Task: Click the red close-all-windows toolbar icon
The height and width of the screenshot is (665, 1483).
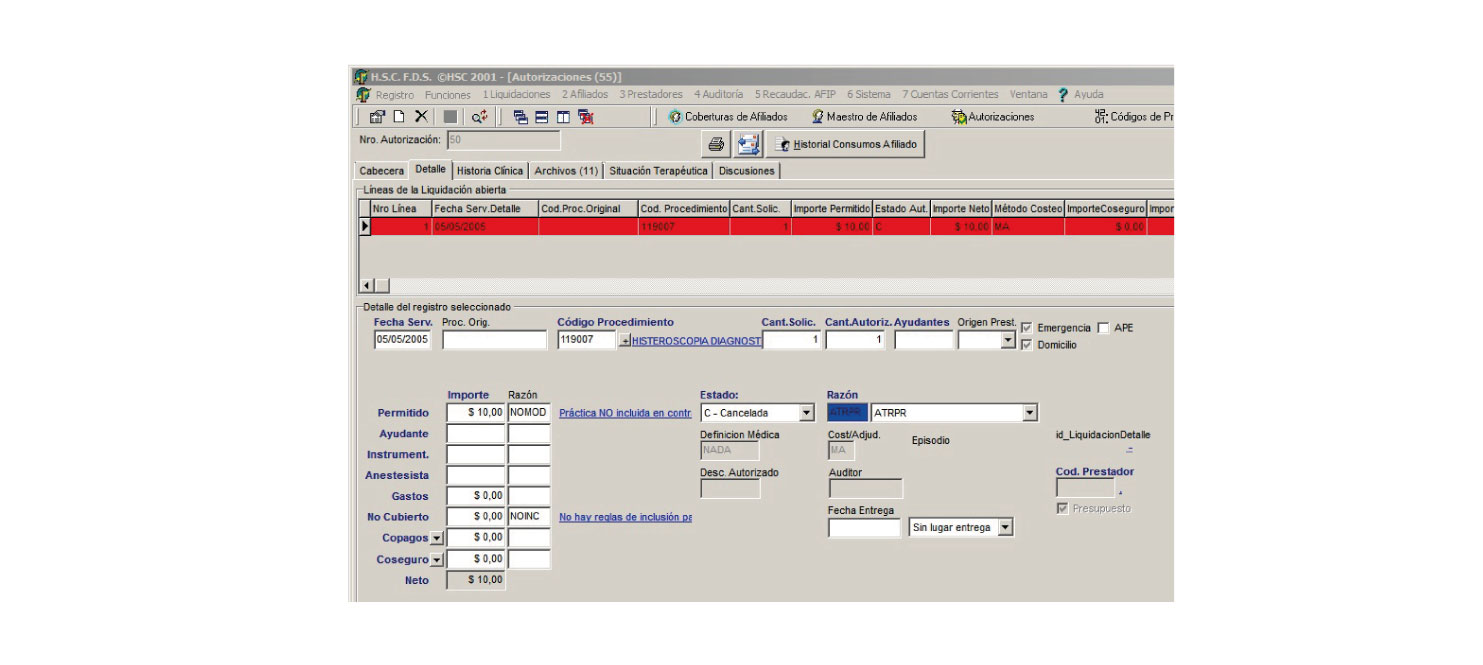Action: point(586,117)
